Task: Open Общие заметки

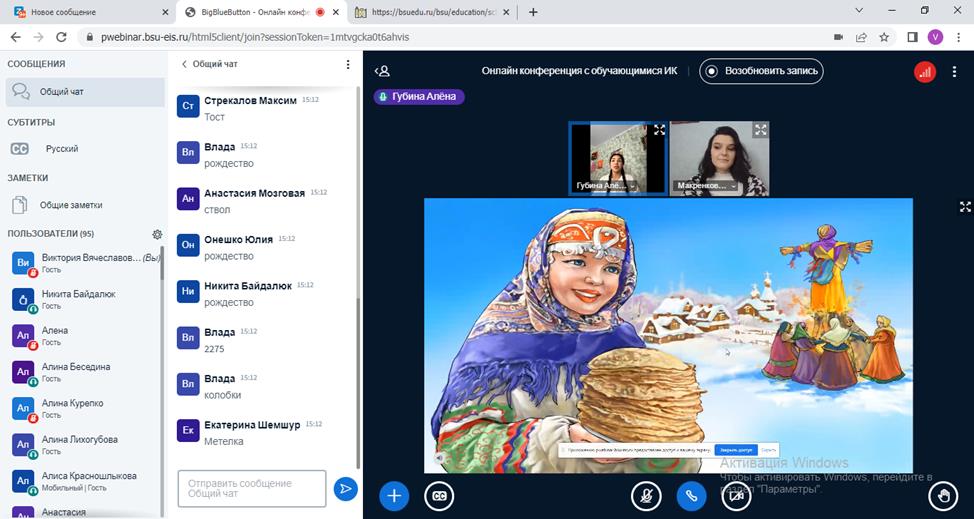Action: [86, 205]
